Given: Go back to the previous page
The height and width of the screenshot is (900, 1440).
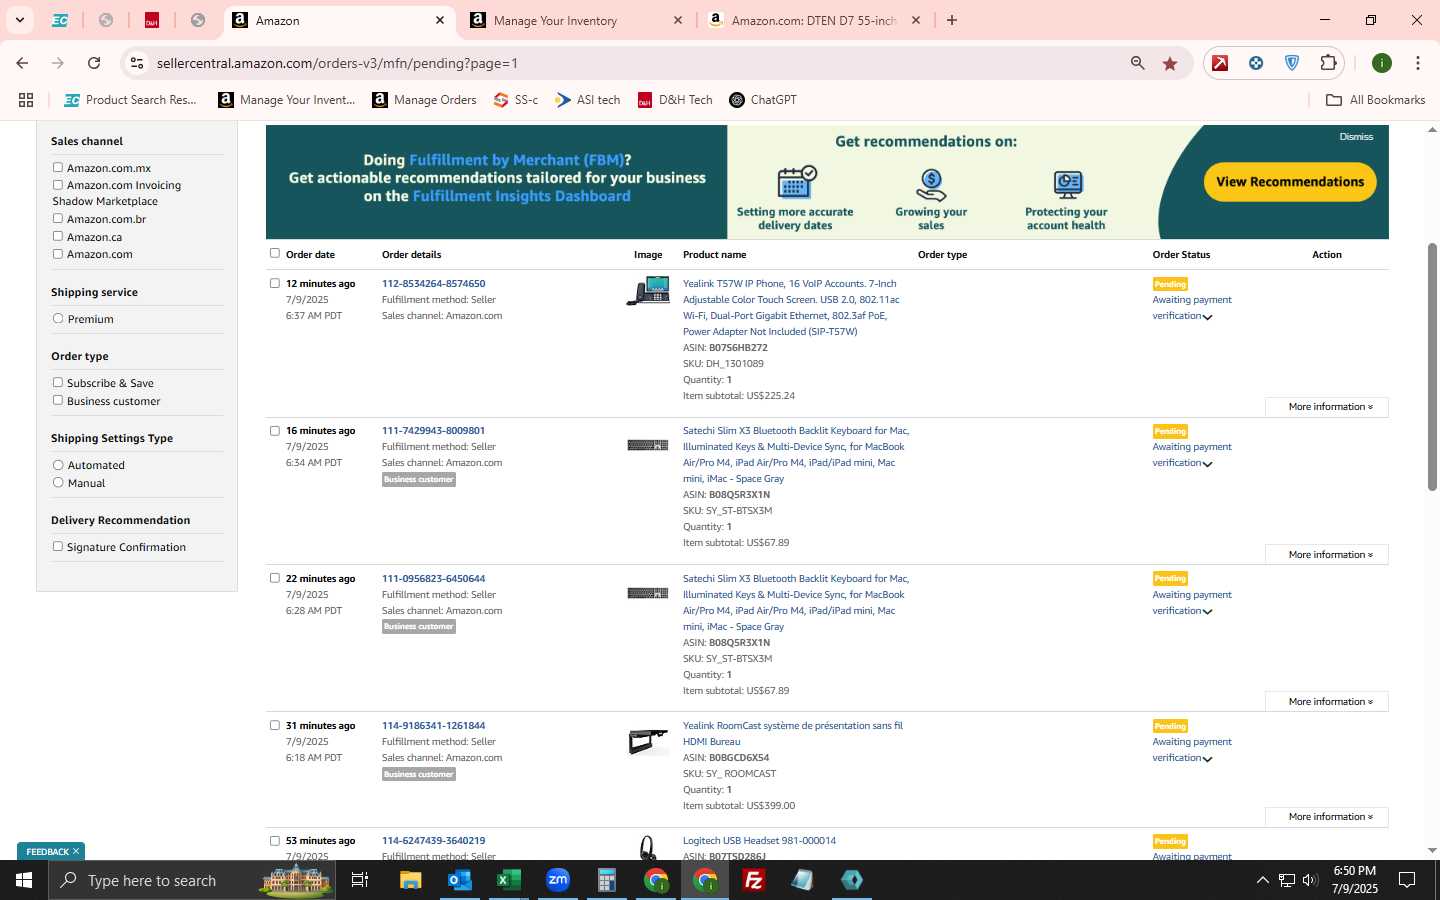Looking at the screenshot, I should pyautogui.click(x=22, y=63).
